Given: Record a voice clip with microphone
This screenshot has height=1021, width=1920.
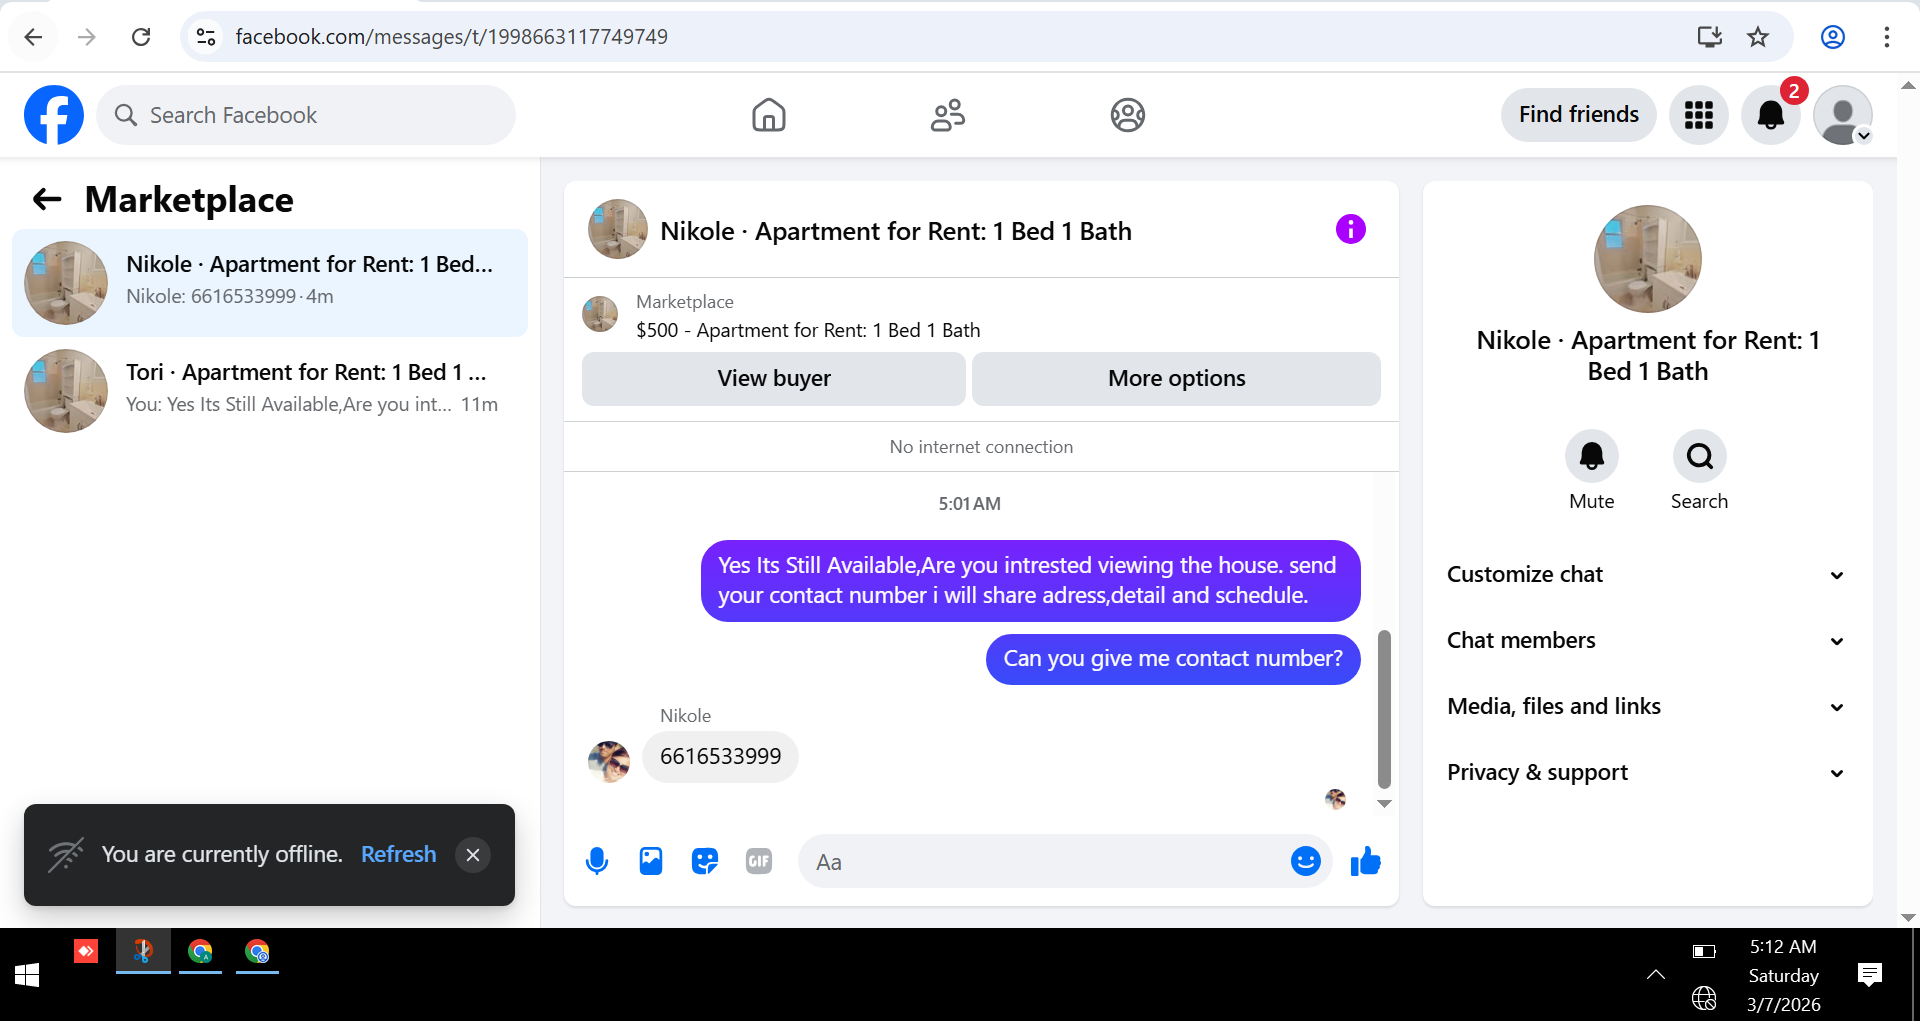Looking at the screenshot, I should point(597,861).
